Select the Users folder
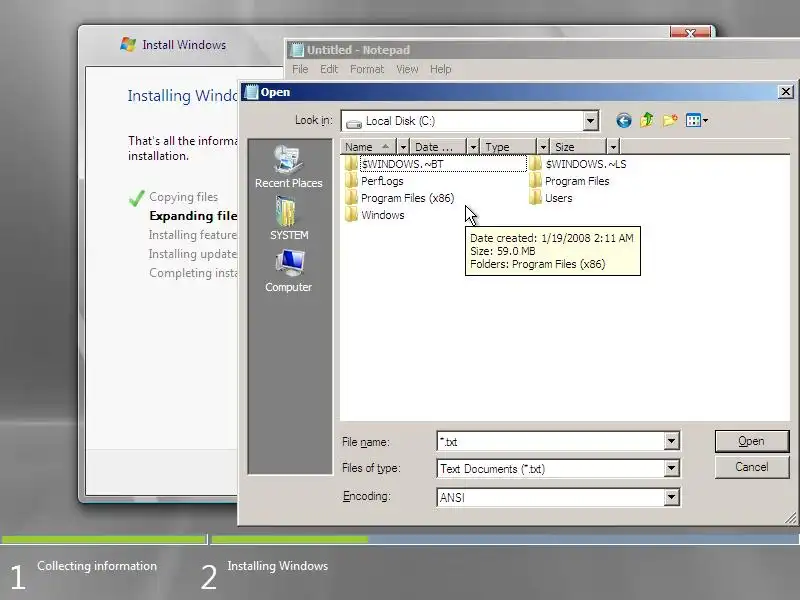 tap(551, 198)
